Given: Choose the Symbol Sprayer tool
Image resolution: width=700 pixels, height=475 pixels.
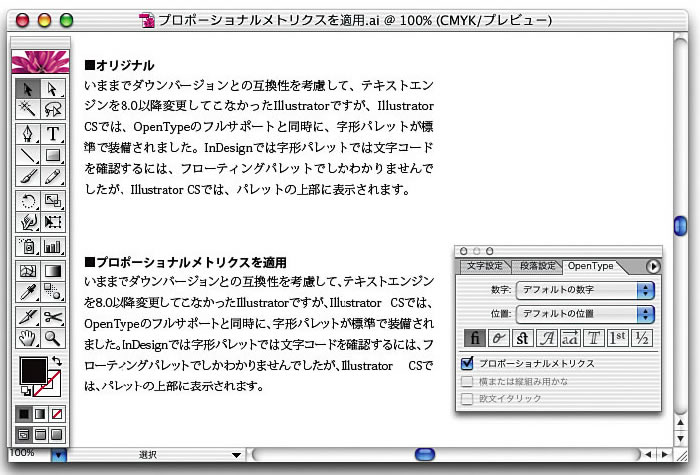Looking at the screenshot, I should point(28,246).
